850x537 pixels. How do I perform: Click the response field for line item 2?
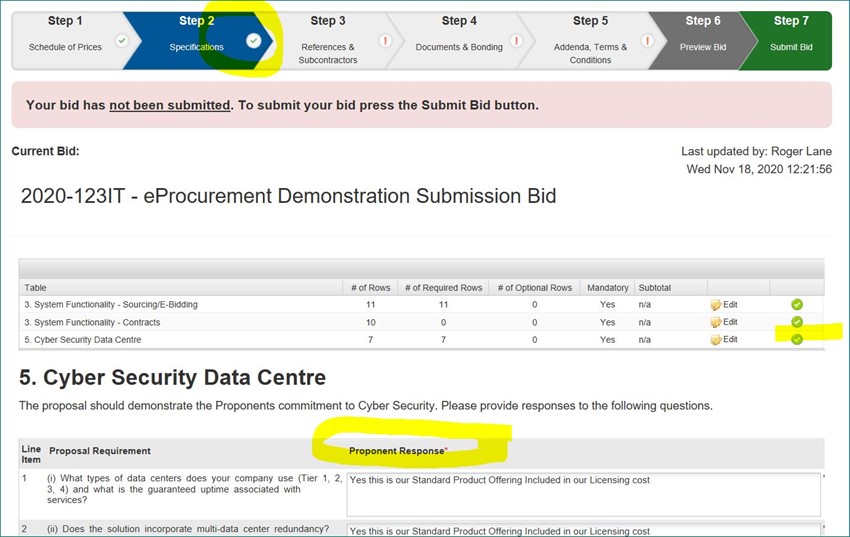(x=583, y=530)
